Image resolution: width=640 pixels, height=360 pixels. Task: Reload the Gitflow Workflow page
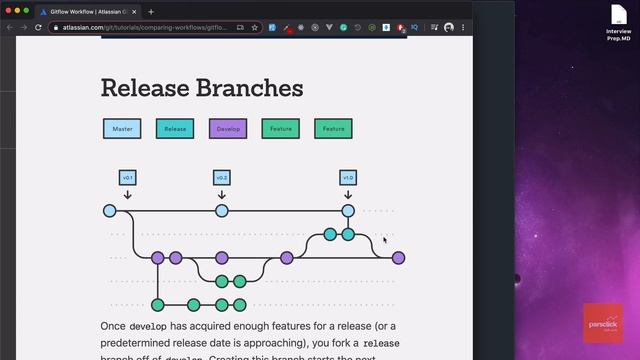coord(38,27)
